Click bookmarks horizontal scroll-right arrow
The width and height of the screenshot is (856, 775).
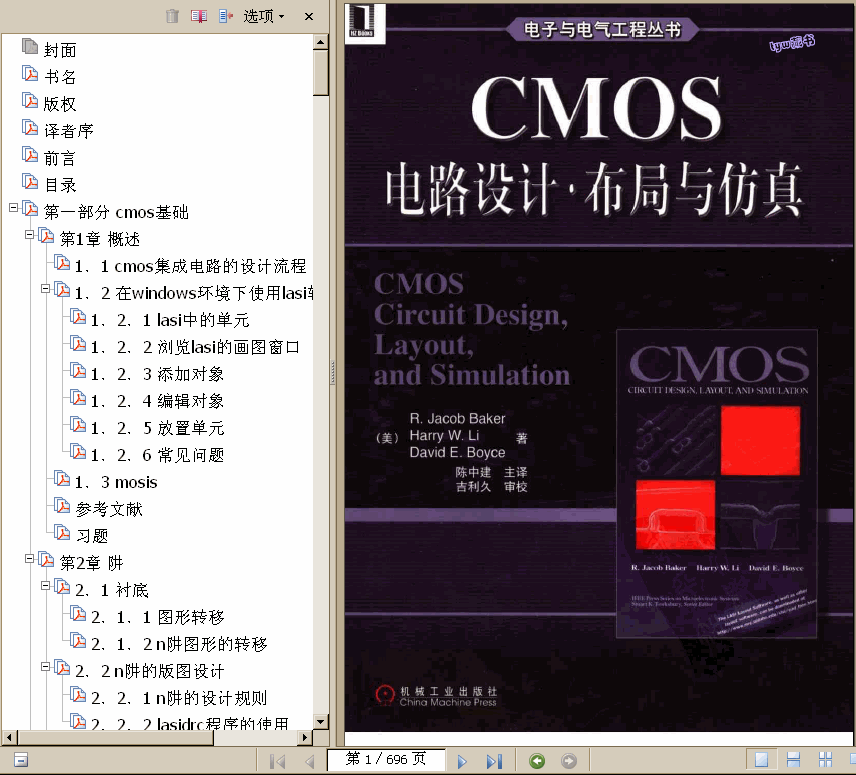[x=306, y=738]
